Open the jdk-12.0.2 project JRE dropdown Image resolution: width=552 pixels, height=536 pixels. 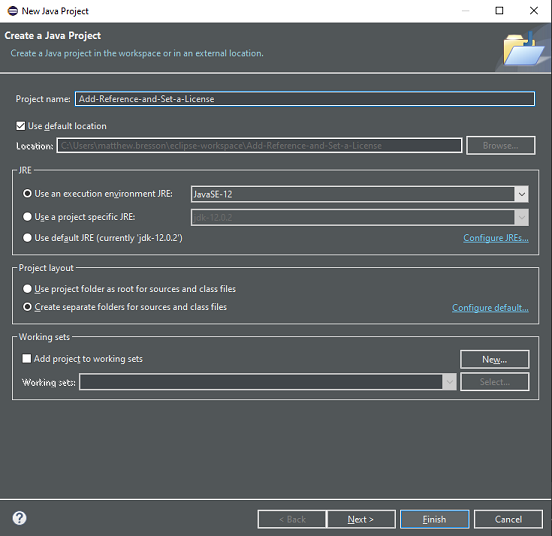359,217
